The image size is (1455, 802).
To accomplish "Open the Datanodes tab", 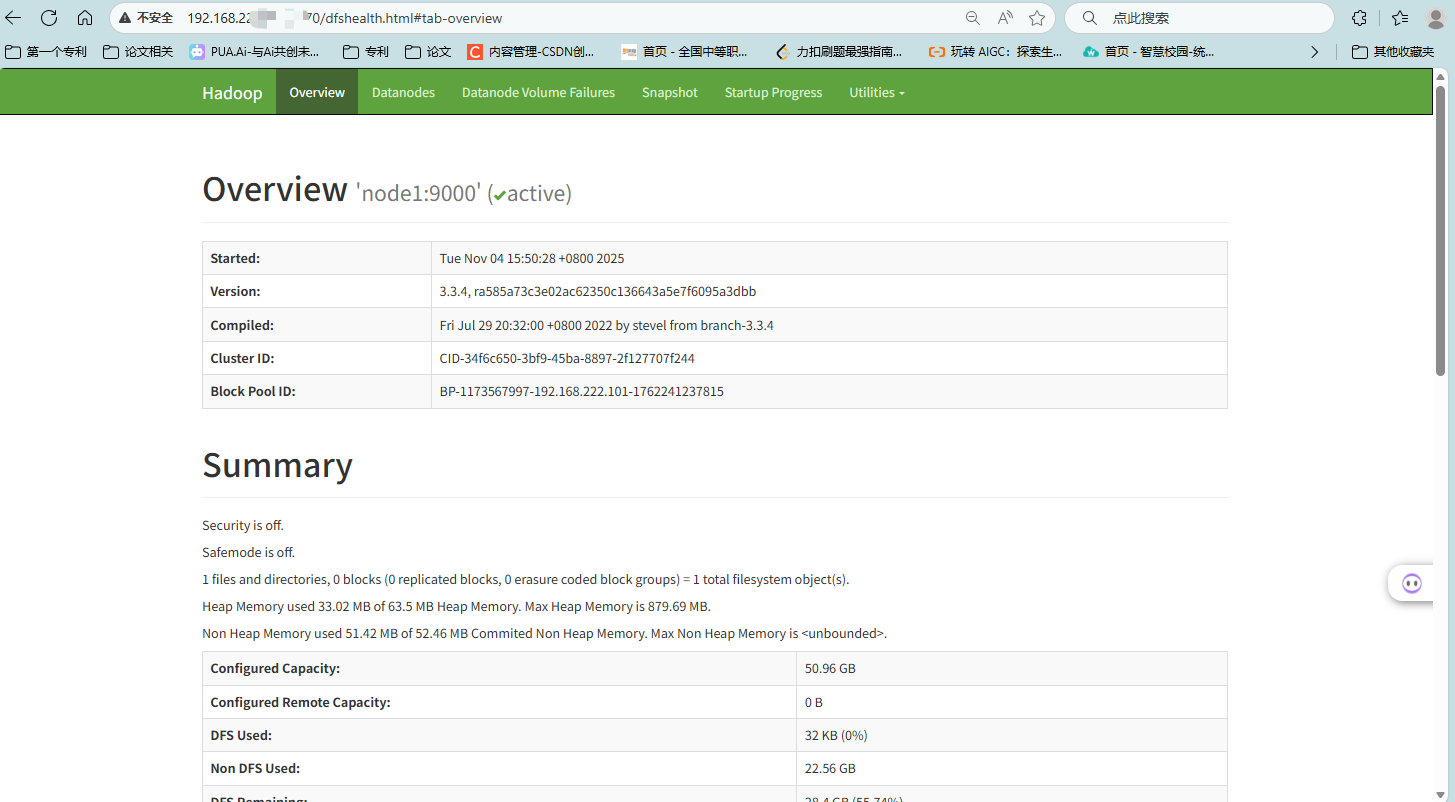I will point(403,92).
